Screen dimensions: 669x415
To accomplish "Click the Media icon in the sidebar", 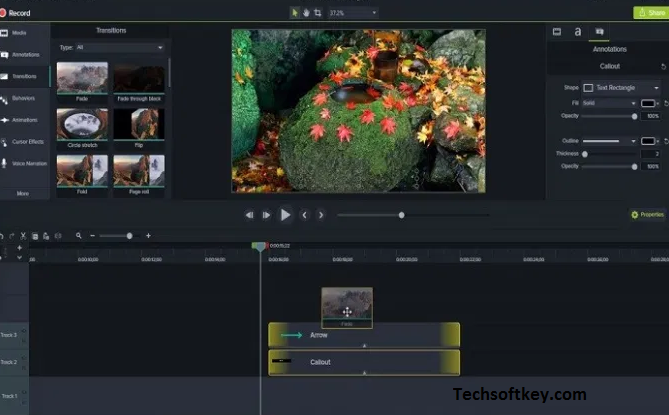I will pyautogui.click(x=4, y=33).
